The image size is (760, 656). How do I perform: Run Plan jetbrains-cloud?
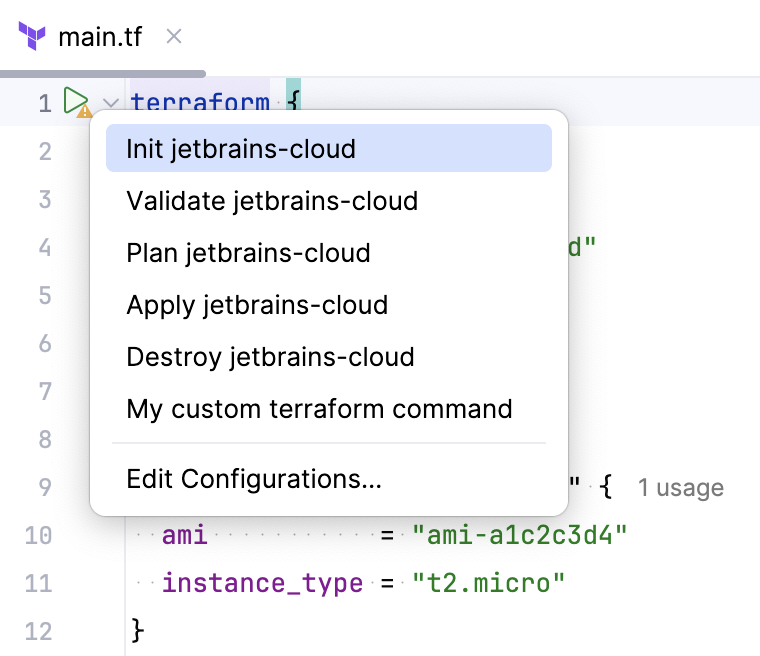coord(248,253)
